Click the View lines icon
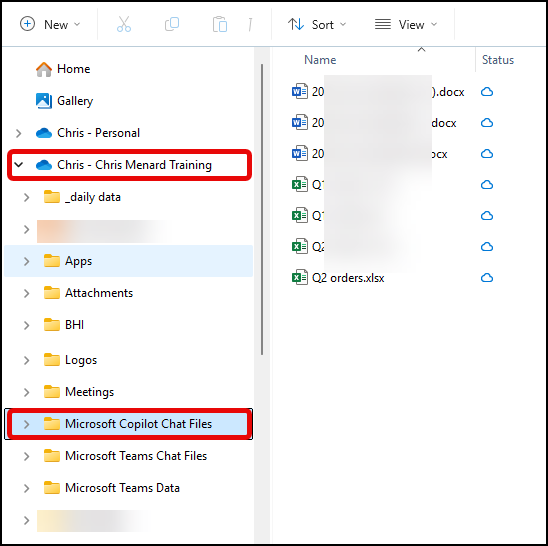This screenshot has height=546, width=548. pyautogui.click(x=383, y=24)
